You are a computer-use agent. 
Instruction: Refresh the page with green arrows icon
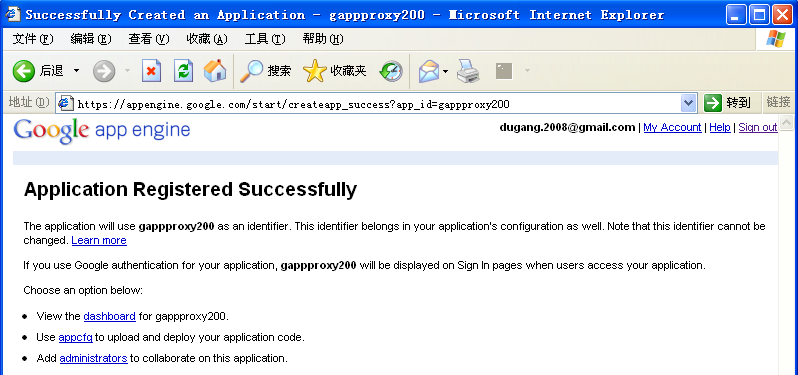click(x=183, y=71)
